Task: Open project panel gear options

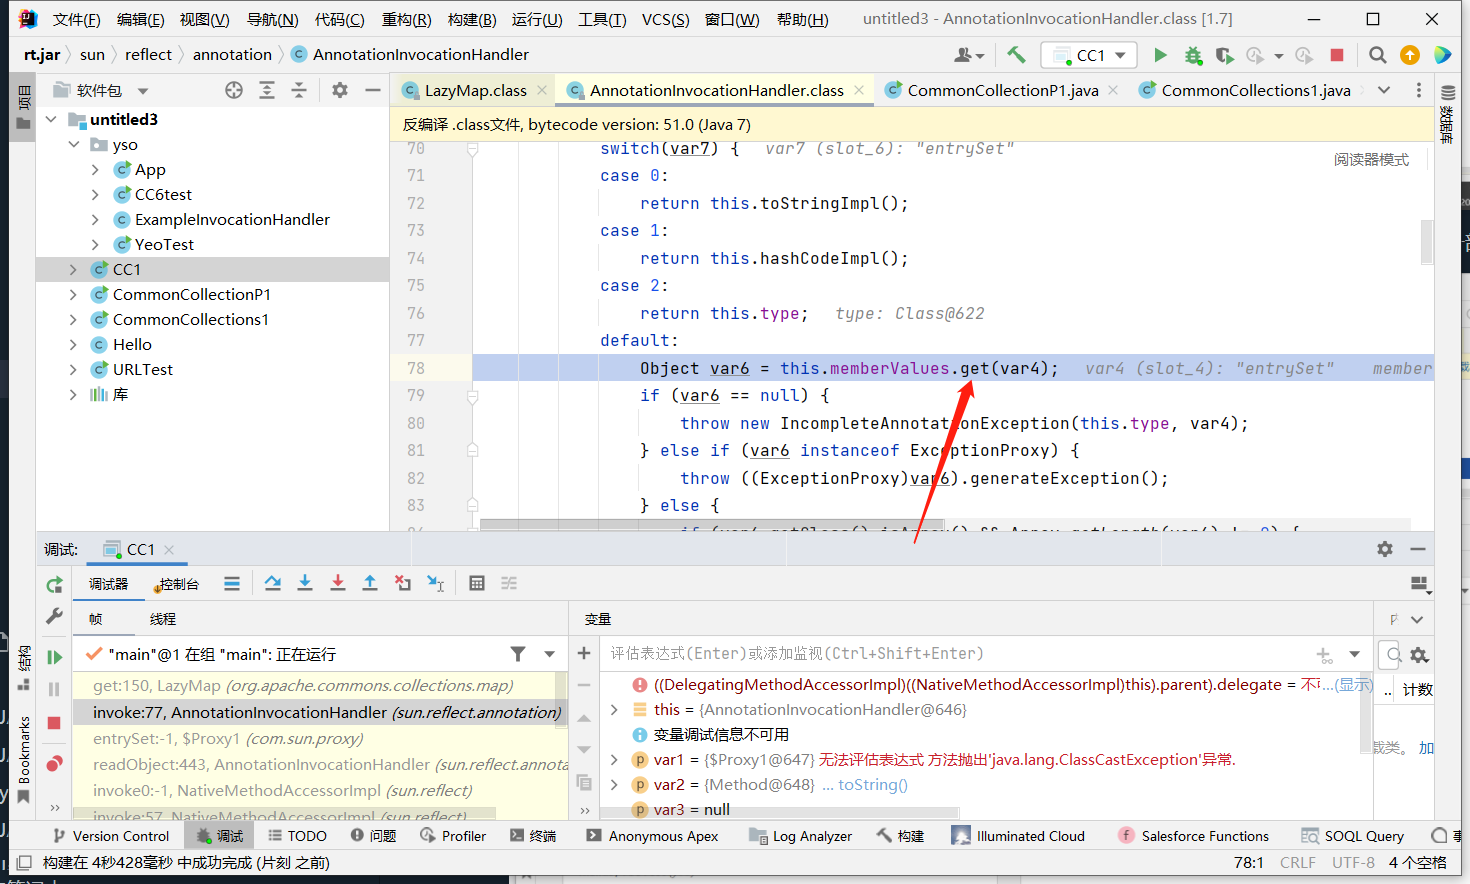Action: [x=340, y=90]
